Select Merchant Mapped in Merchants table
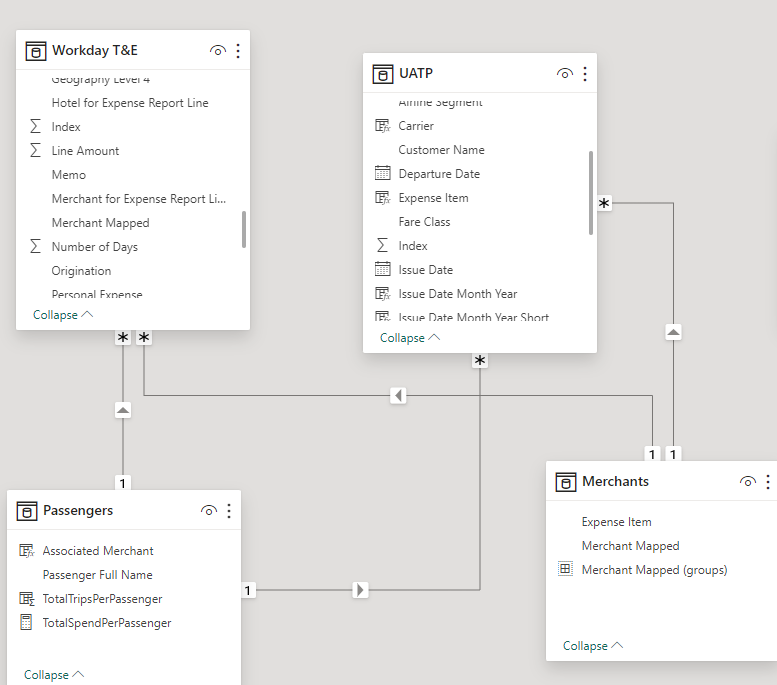 [x=630, y=546]
